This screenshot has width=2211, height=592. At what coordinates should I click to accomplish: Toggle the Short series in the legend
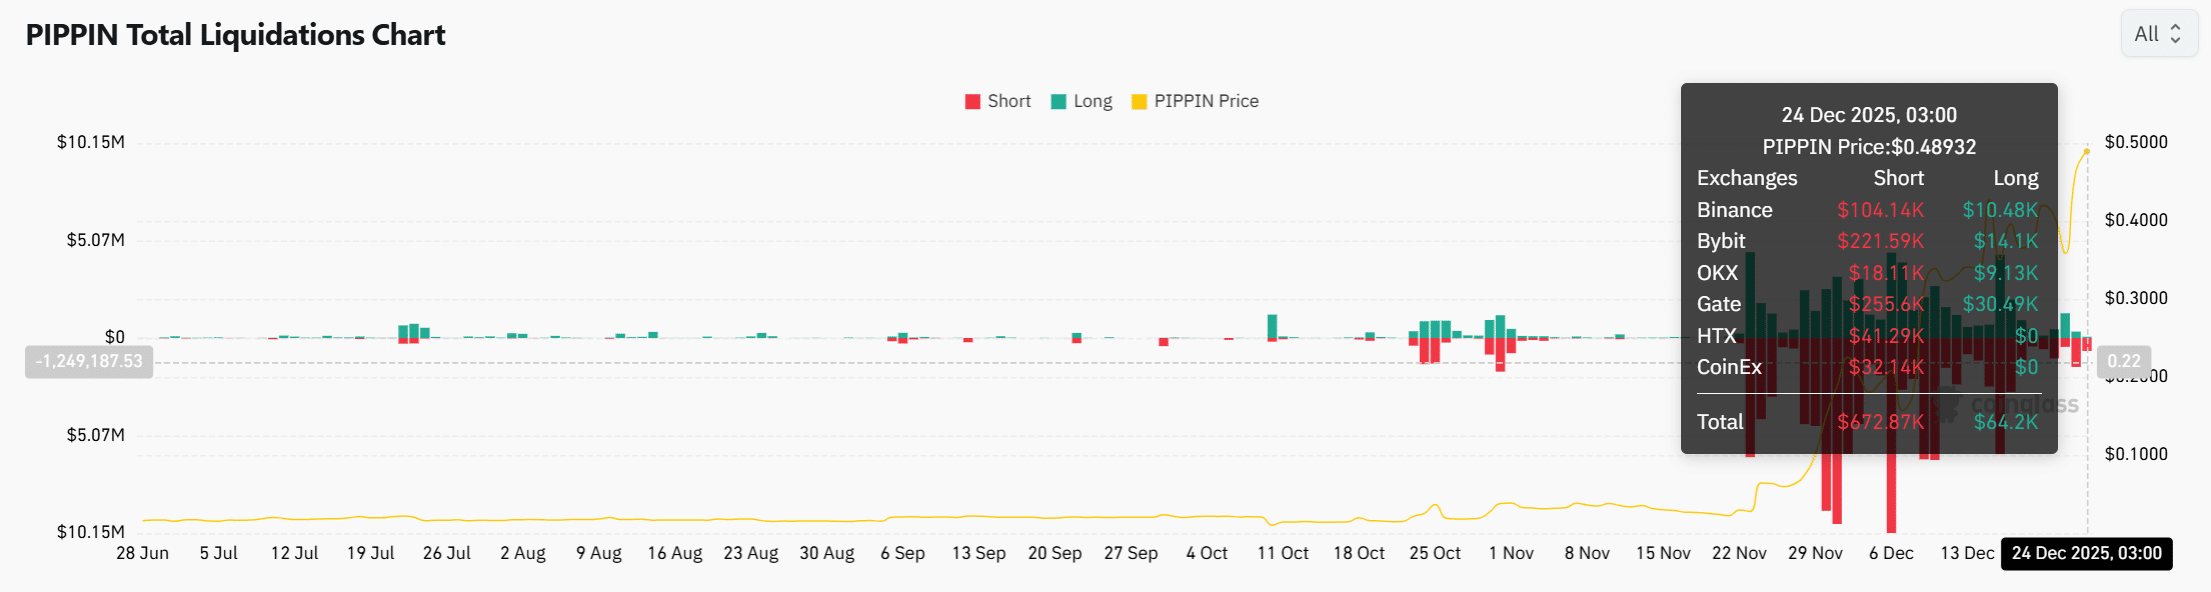pos(997,101)
